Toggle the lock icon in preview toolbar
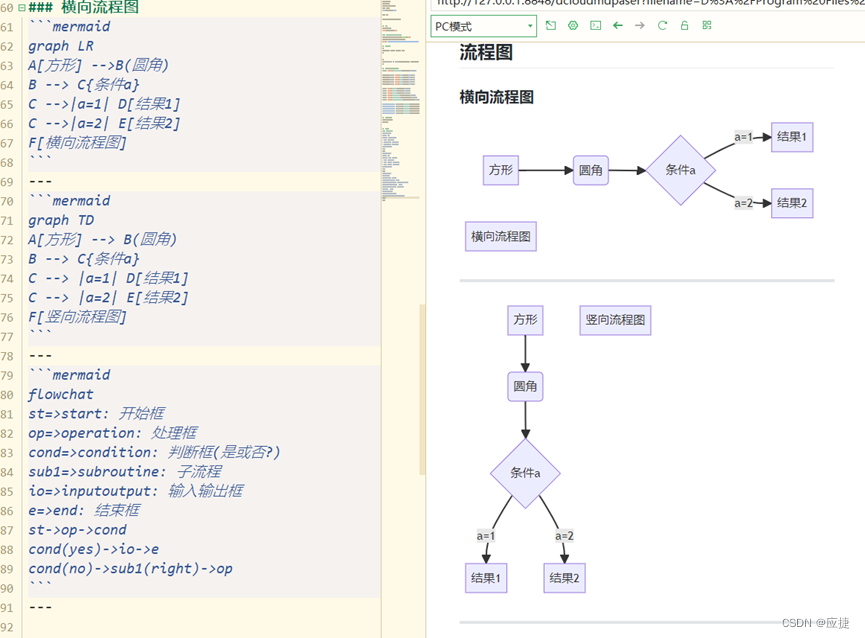The height and width of the screenshot is (638, 865). click(684, 25)
